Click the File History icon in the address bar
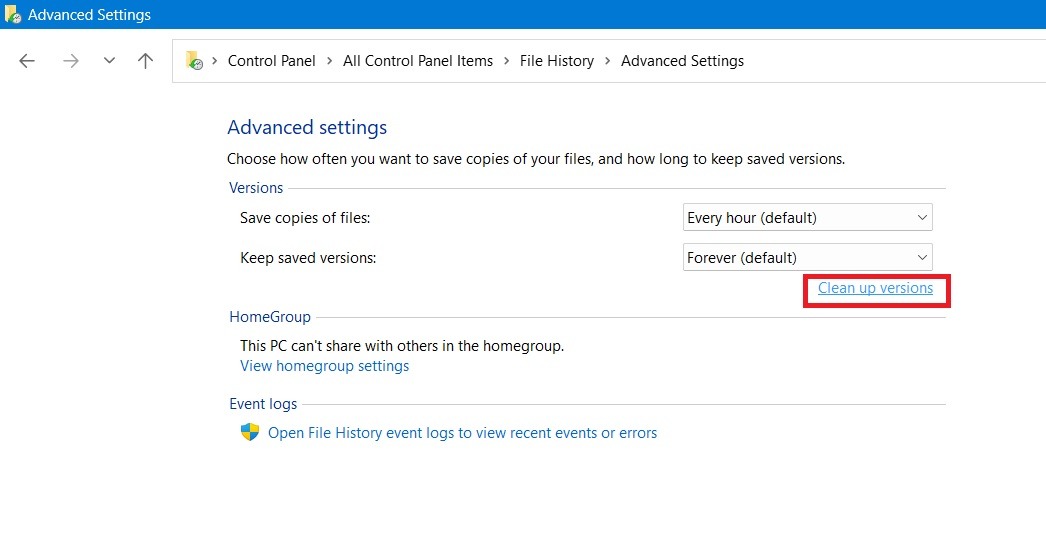 tap(194, 61)
